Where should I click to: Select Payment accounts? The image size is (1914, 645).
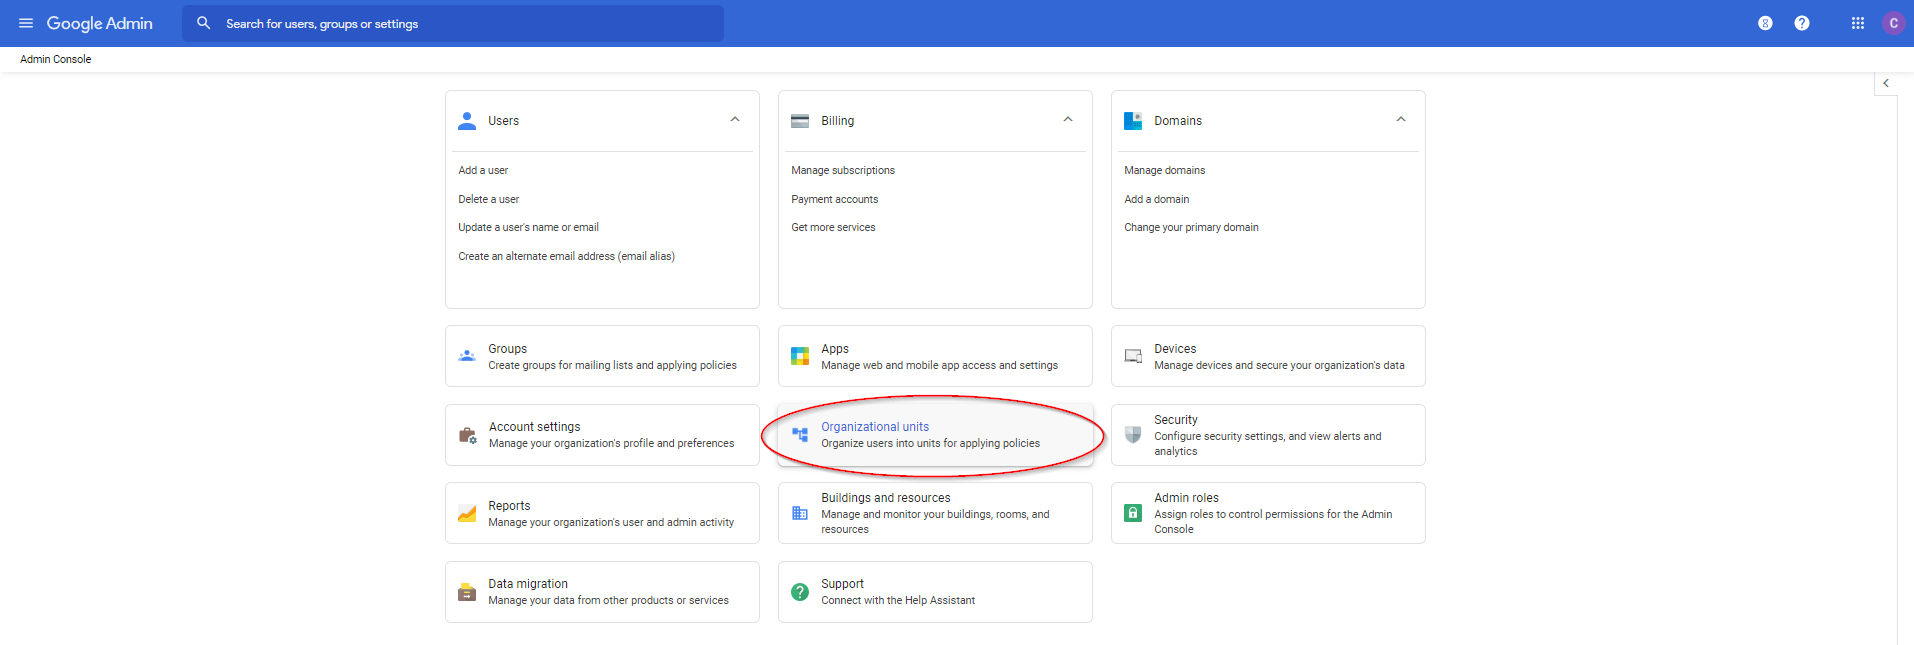[x=835, y=199]
